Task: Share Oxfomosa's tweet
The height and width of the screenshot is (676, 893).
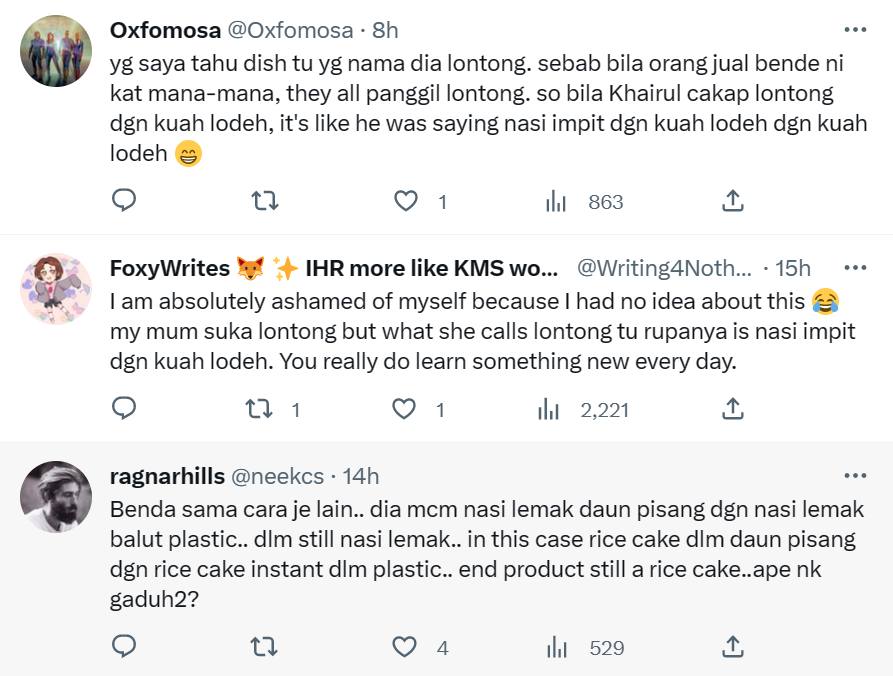Action: [732, 202]
